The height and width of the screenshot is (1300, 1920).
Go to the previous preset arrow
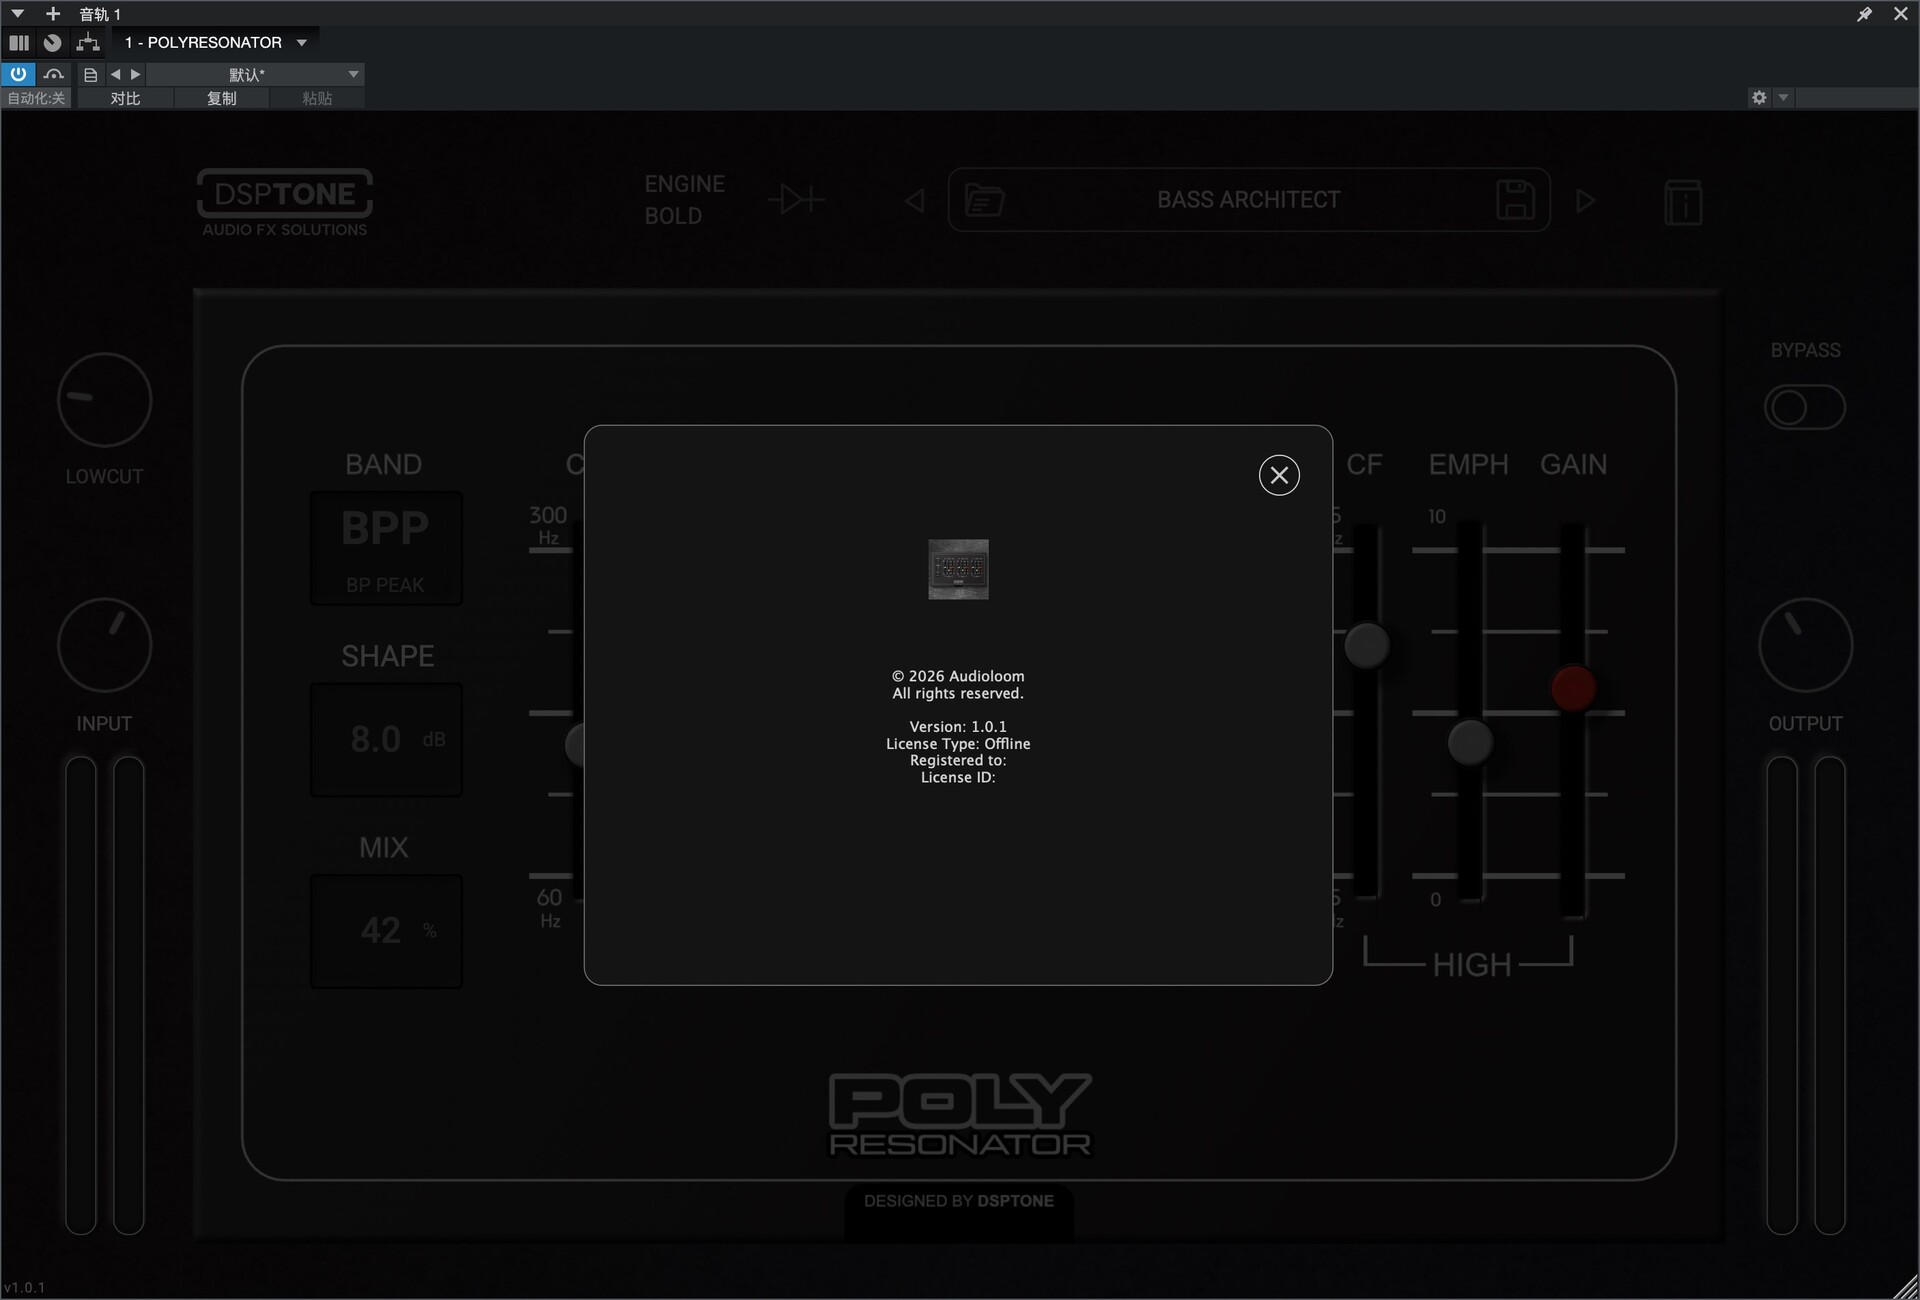pyautogui.click(x=115, y=74)
